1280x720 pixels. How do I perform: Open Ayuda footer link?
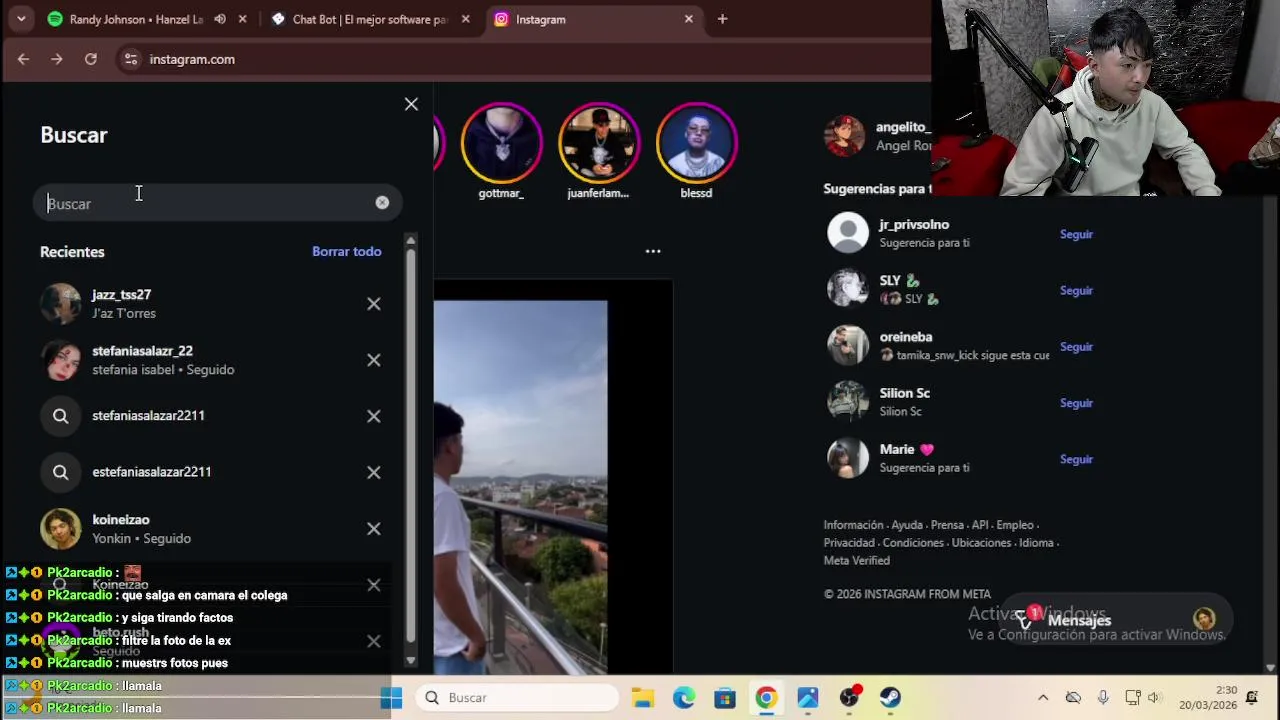906,525
